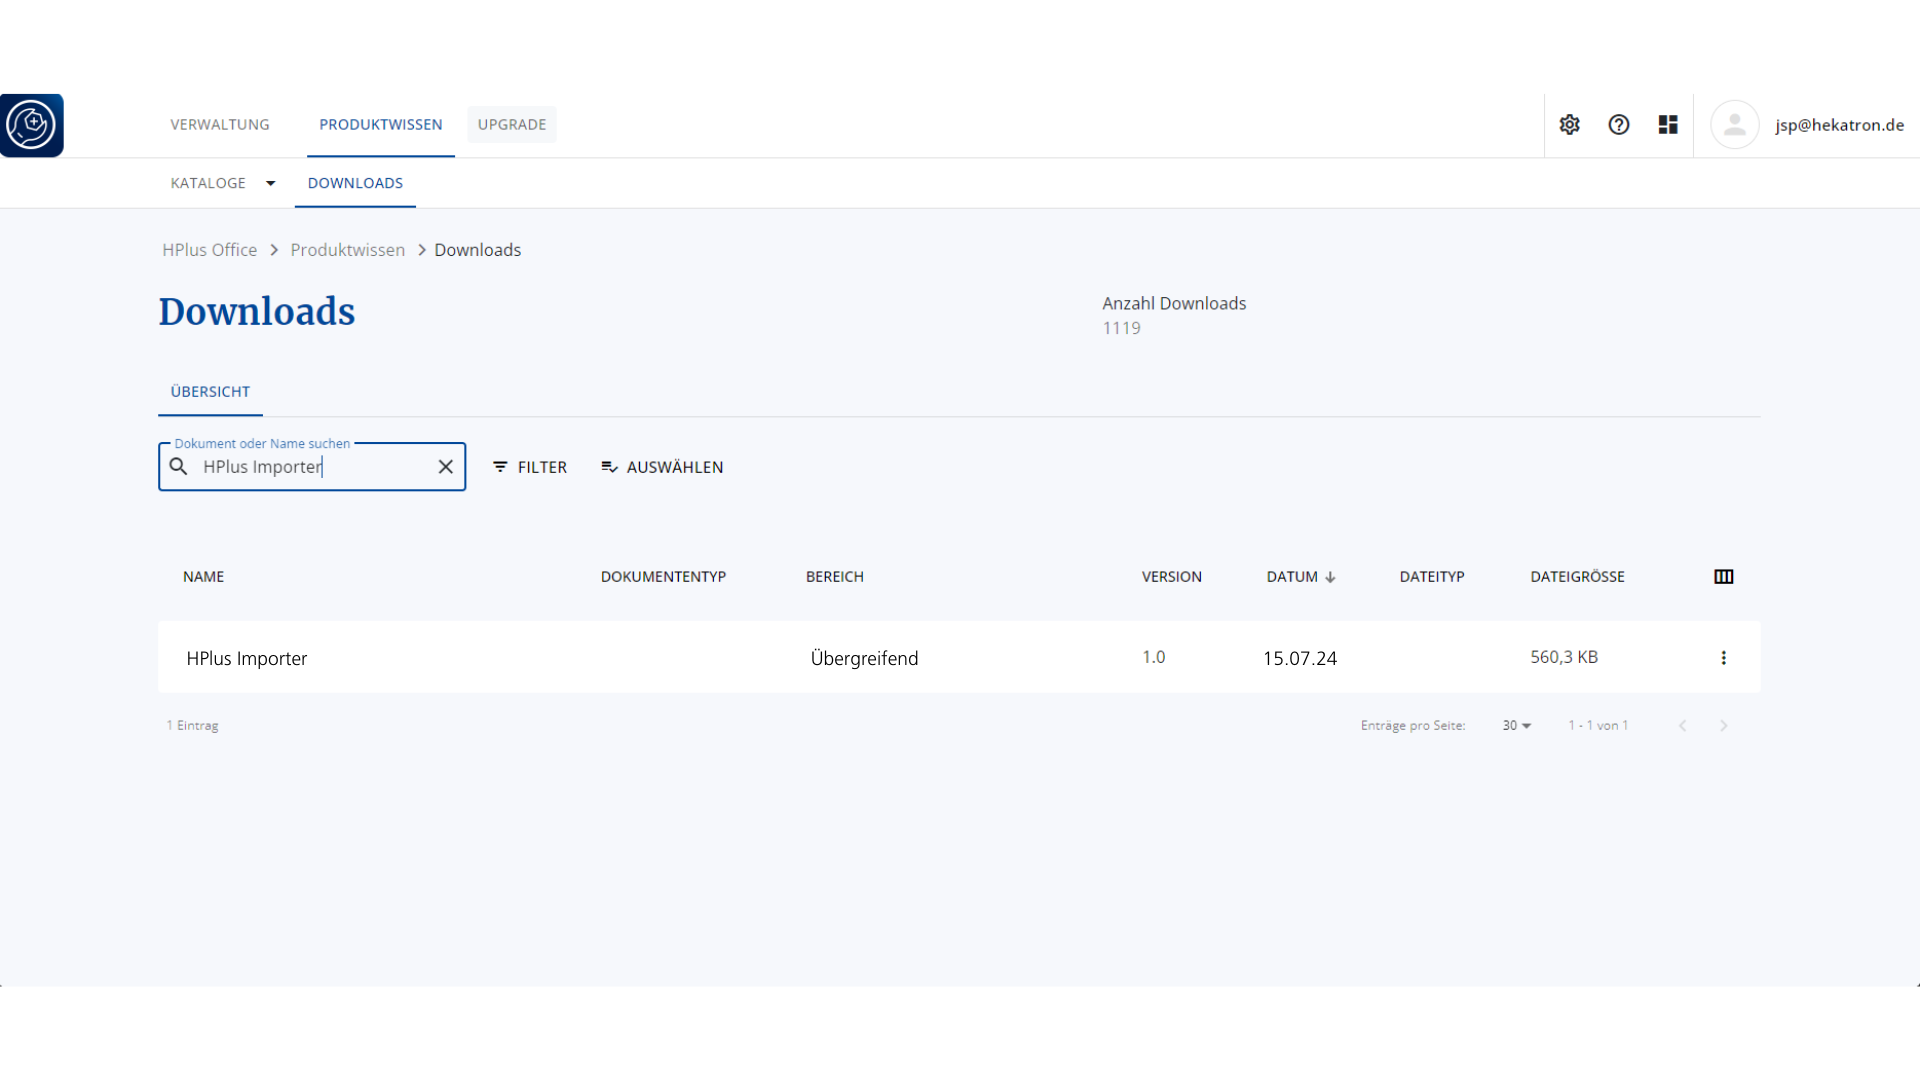Click the search magnifier icon
Screen dimensions: 1920x1080
coord(178,467)
